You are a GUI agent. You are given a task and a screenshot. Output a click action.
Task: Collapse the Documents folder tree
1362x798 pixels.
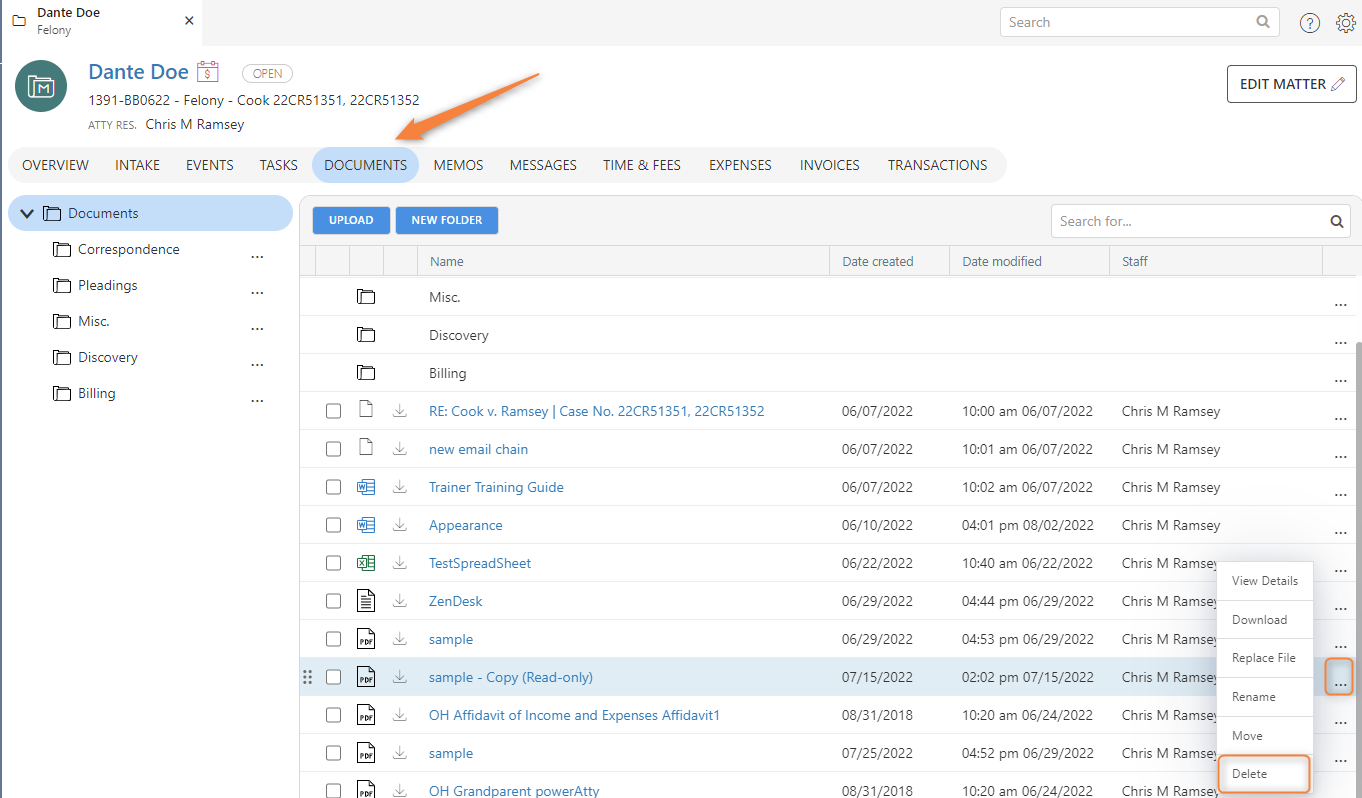pos(26,212)
